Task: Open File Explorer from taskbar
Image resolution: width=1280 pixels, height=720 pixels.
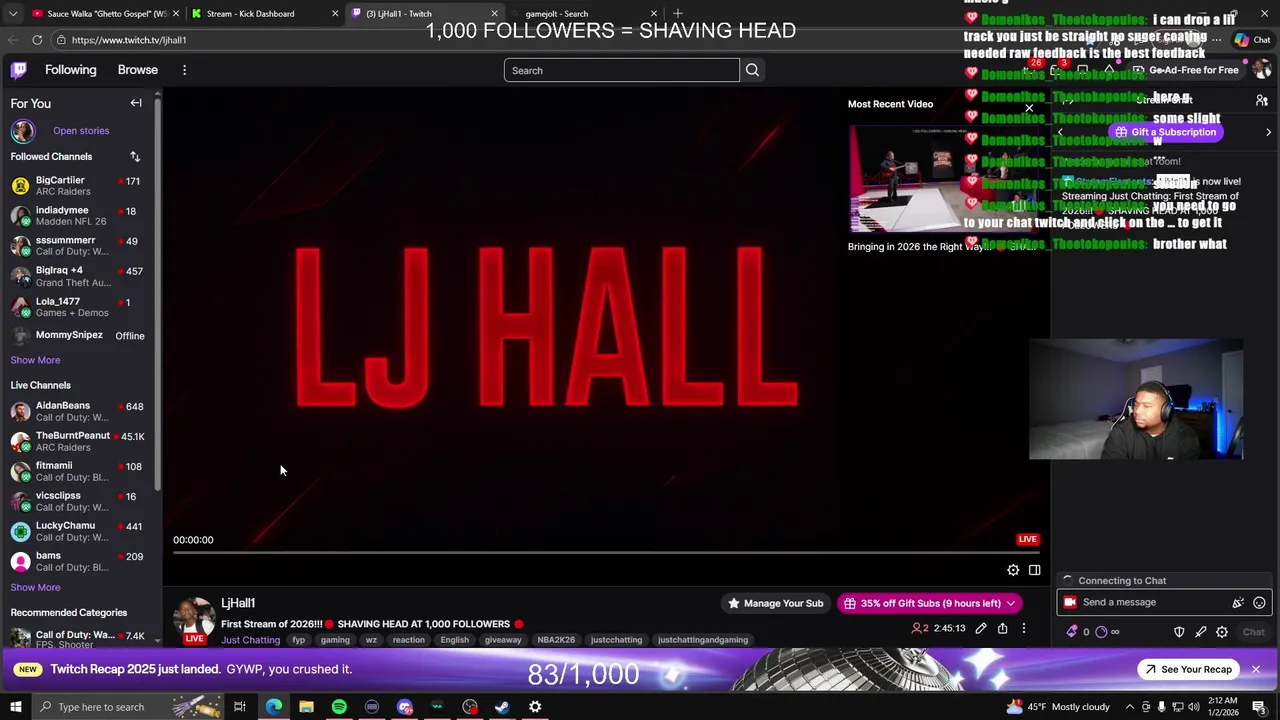Action: (306, 707)
